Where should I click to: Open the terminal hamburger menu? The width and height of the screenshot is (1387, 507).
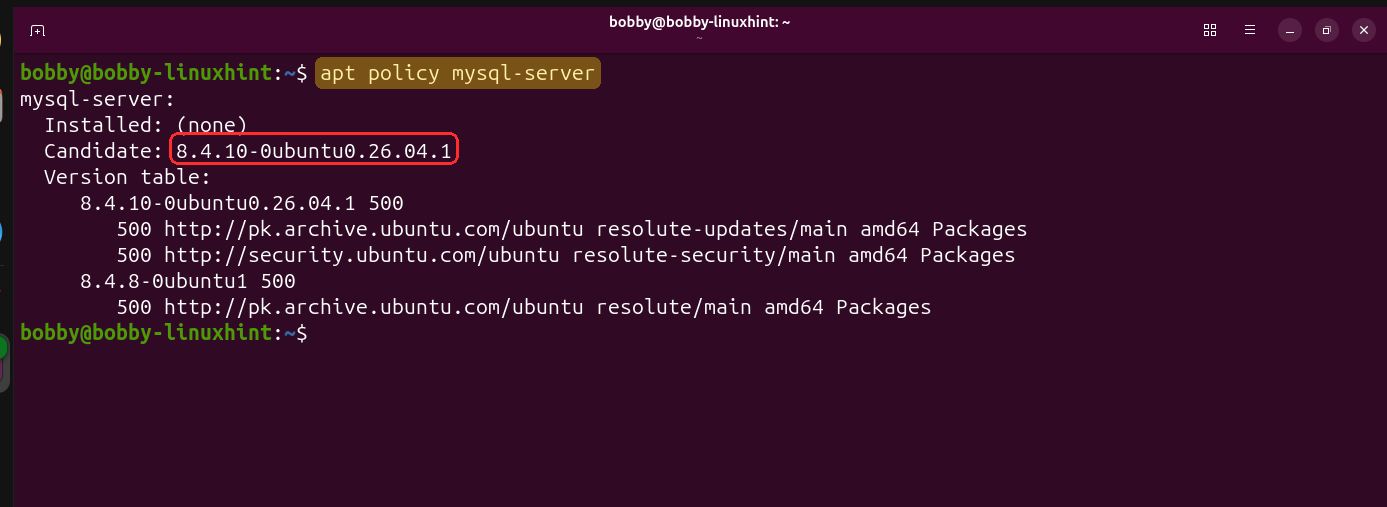[x=1249, y=30]
